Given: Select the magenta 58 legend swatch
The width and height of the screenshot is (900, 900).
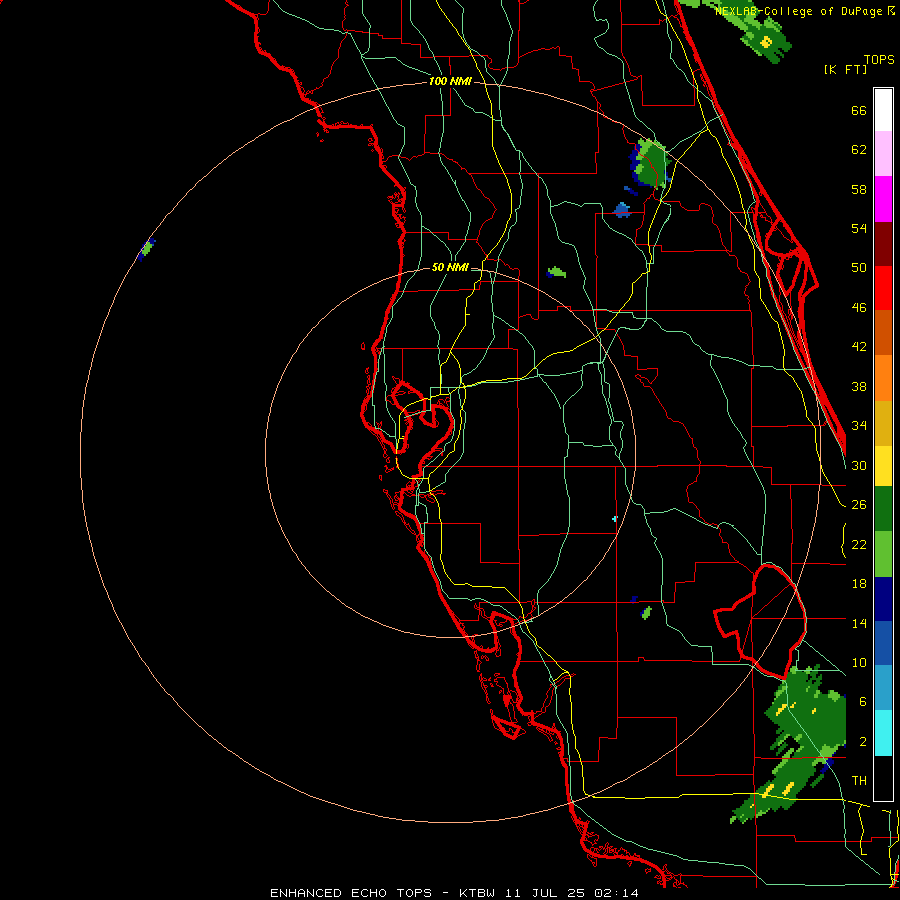Looking at the screenshot, I should coord(883,199).
